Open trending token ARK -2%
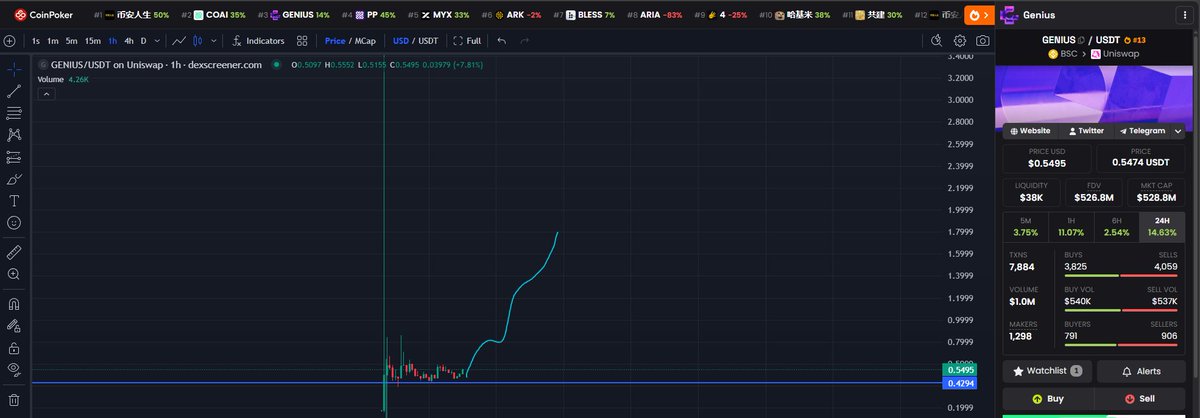Viewport: 1200px width, 418px height. coord(511,15)
